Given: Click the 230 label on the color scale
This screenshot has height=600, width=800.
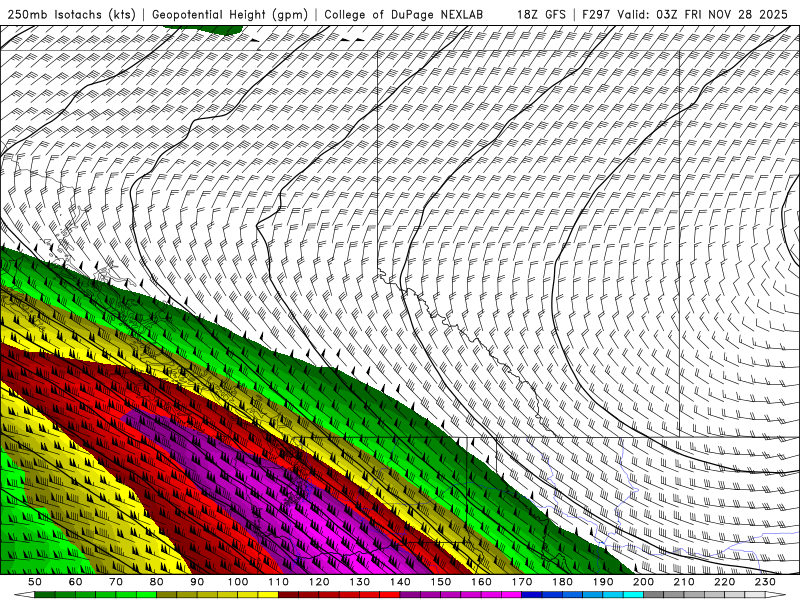Looking at the screenshot, I should coord(765,582).
